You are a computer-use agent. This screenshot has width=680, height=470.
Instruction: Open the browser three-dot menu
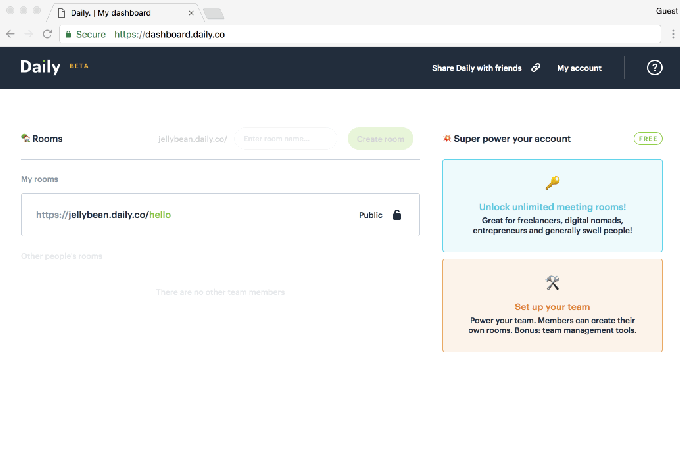[673, 34]
